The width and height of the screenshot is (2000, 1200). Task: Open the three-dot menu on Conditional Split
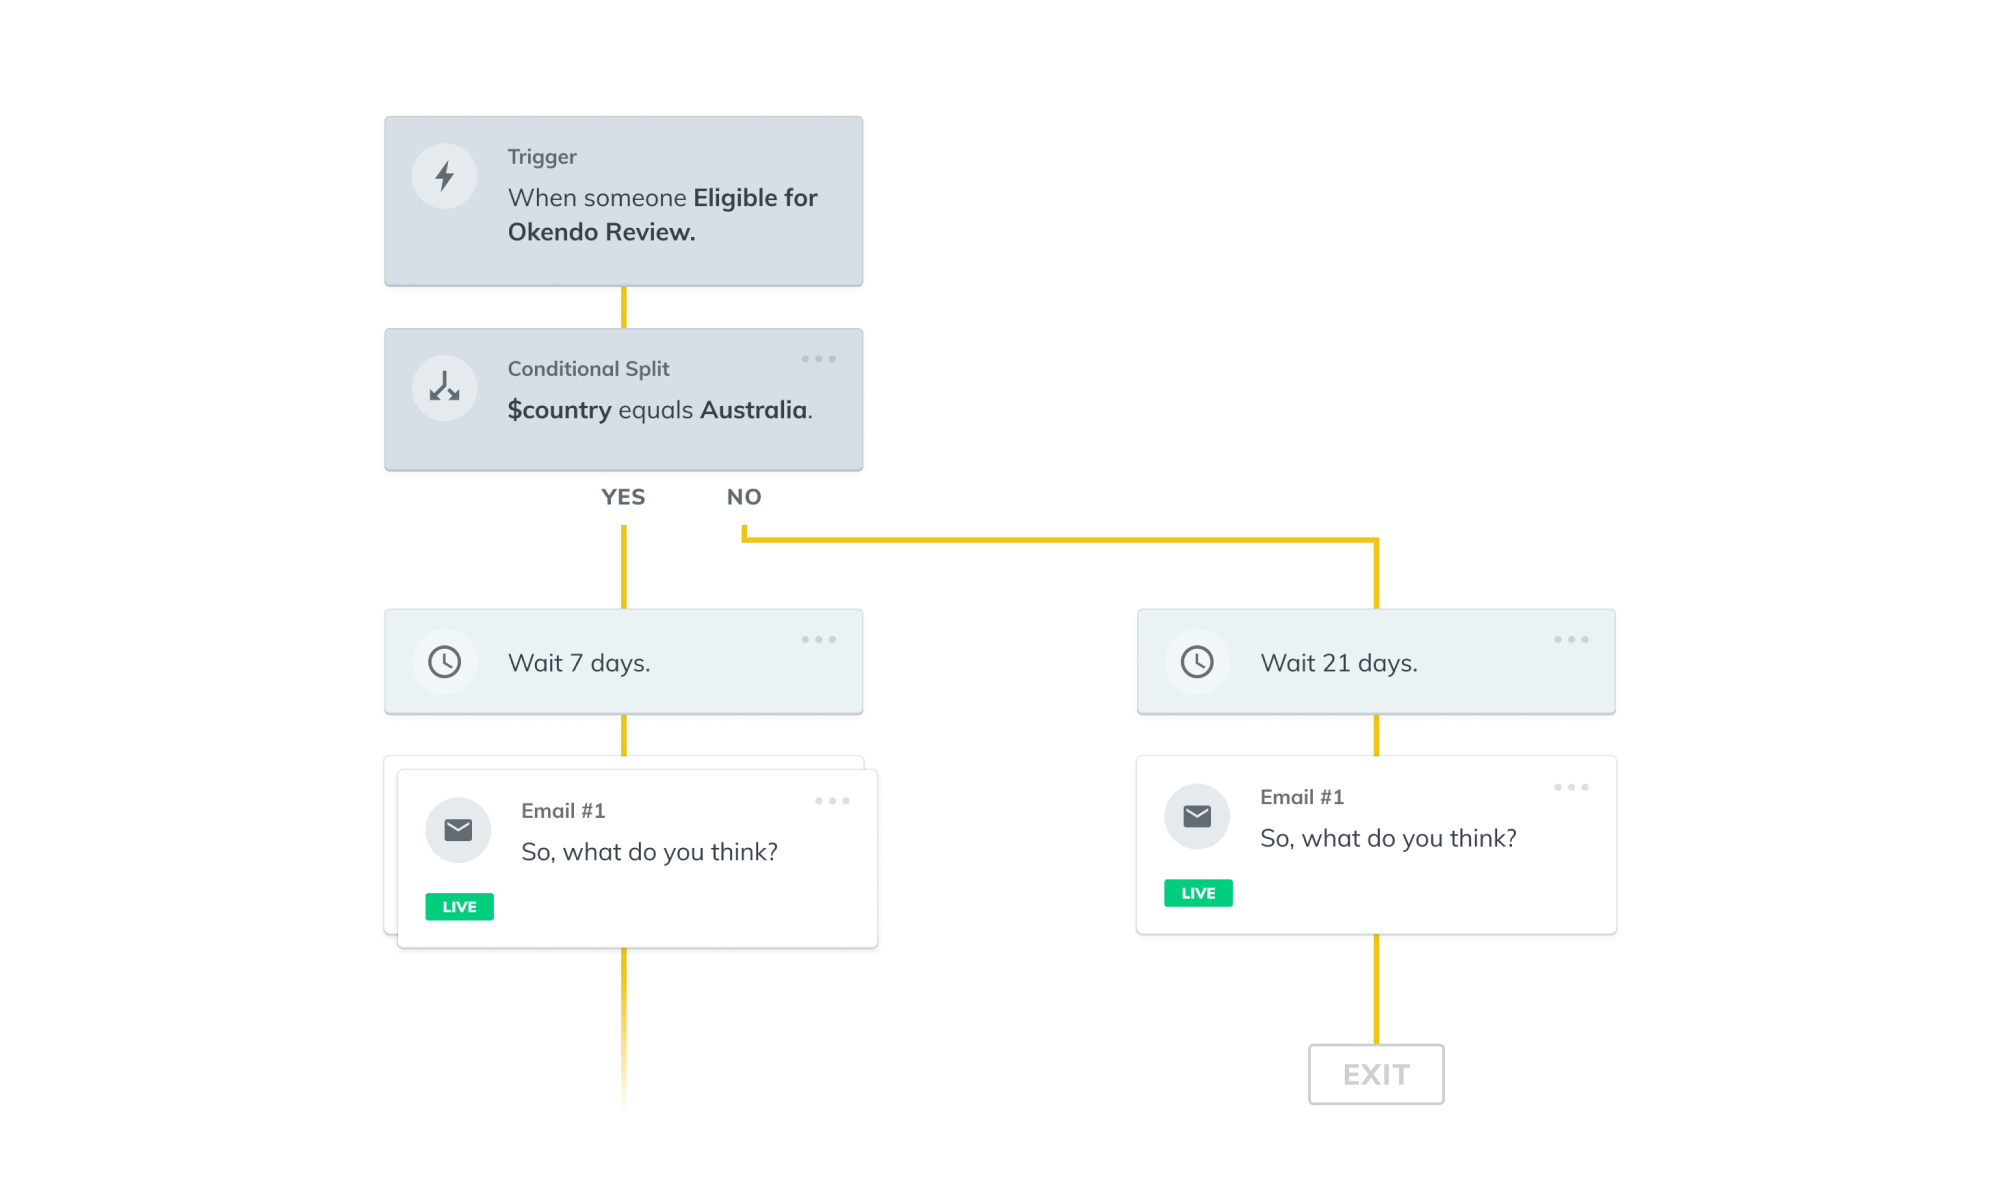[818, 359]
